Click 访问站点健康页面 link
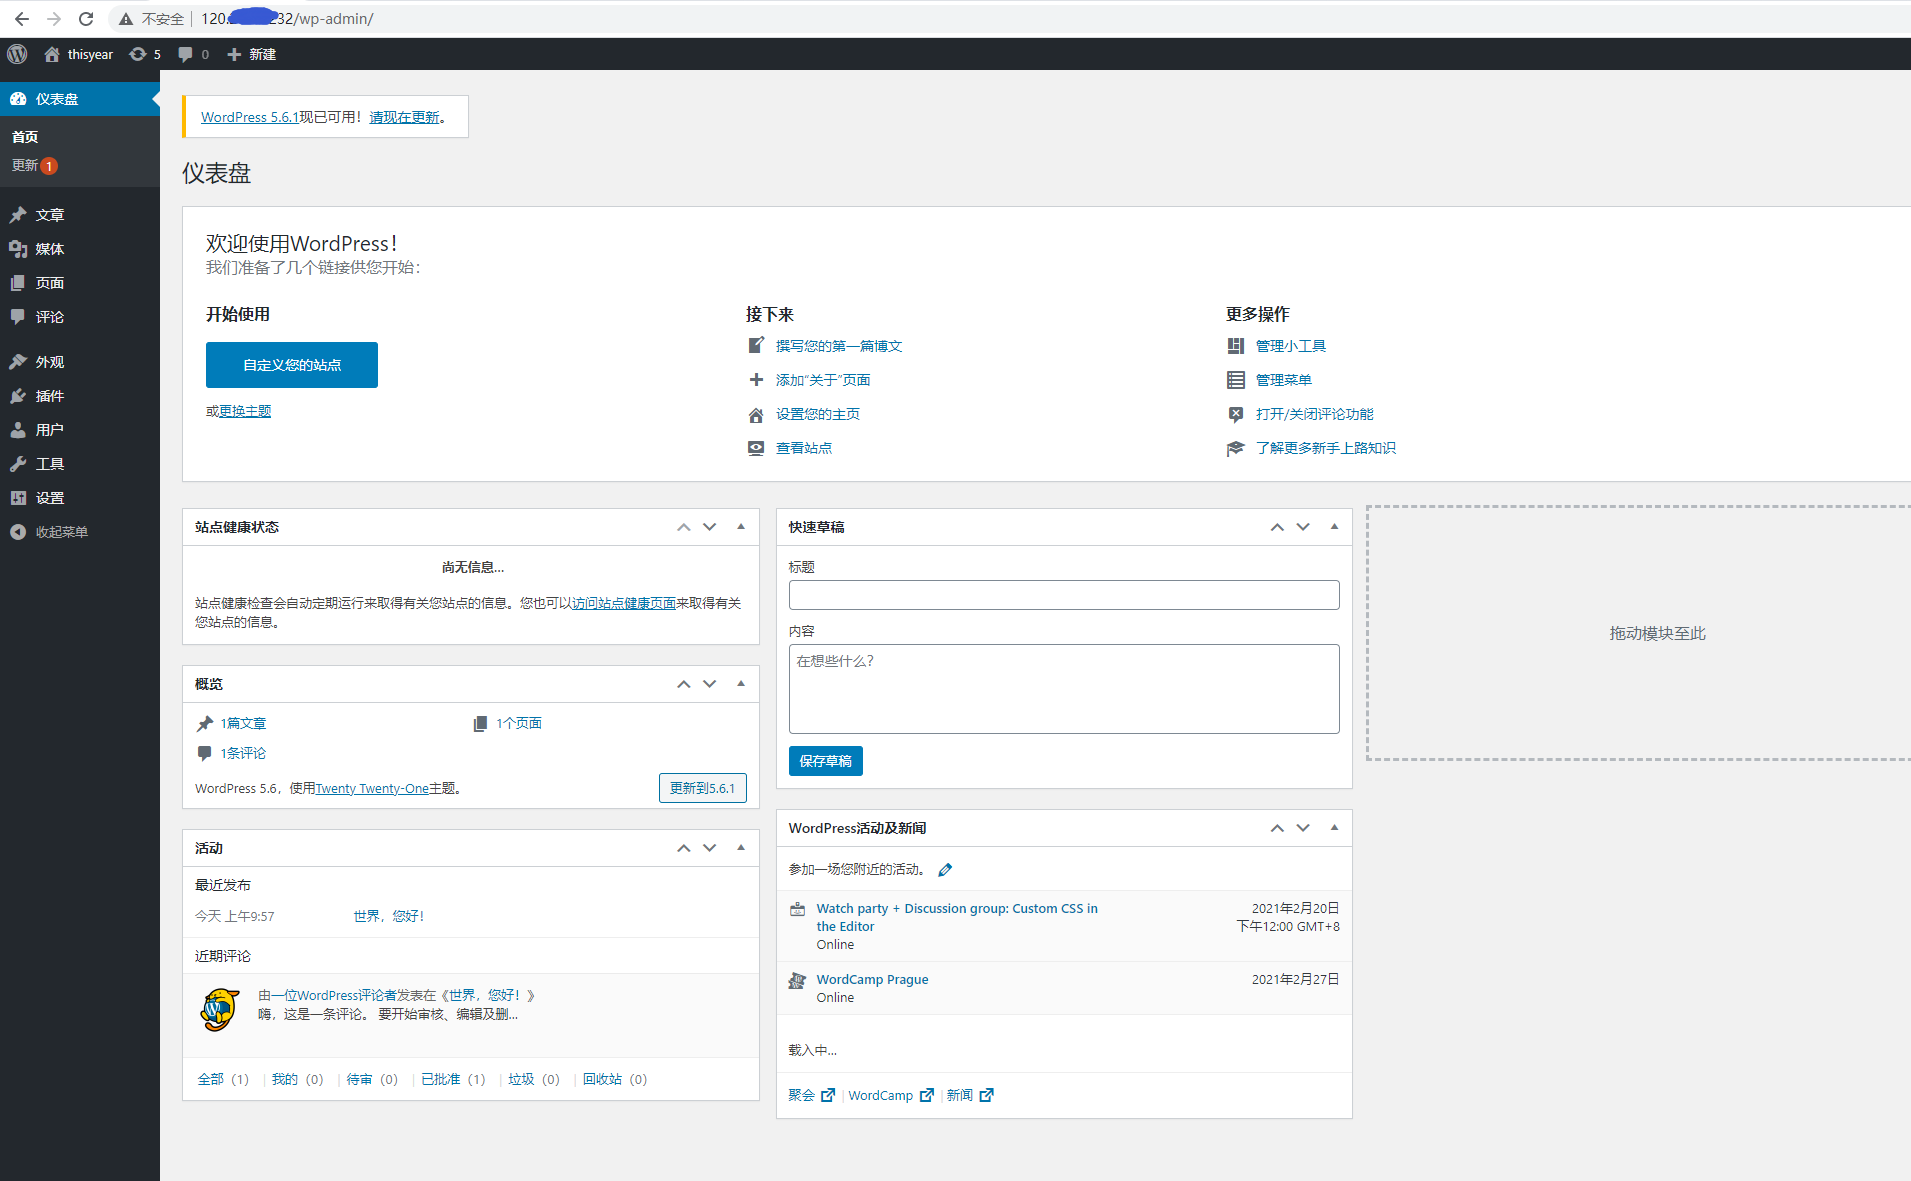 tap(624, 603)
